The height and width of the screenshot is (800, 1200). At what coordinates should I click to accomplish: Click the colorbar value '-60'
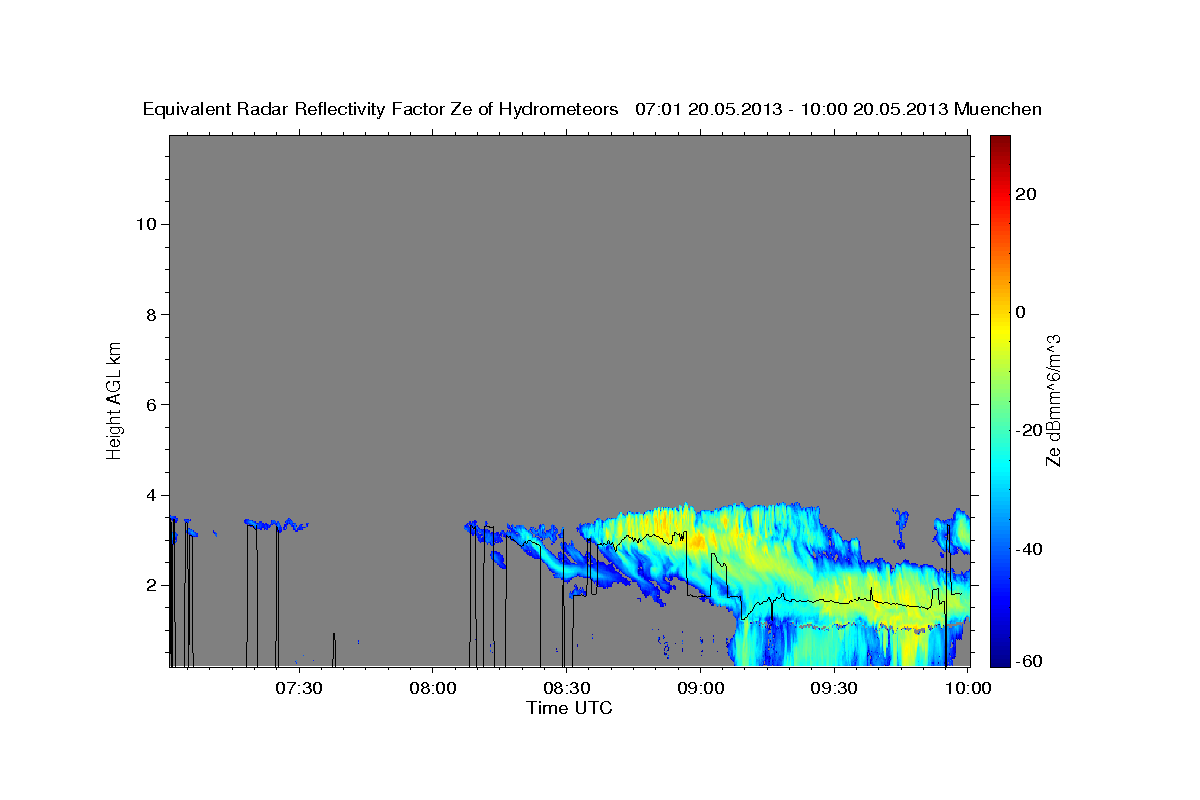pyautogui.click(x=1028, y=661)
